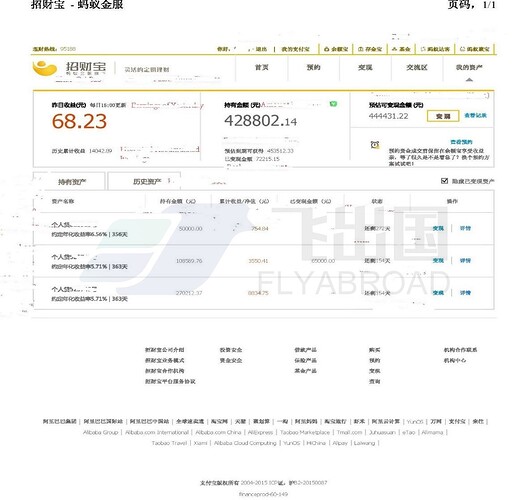
Task: Select the 6.56% | 356天 asset name
Action: click(x=74, y=225)
